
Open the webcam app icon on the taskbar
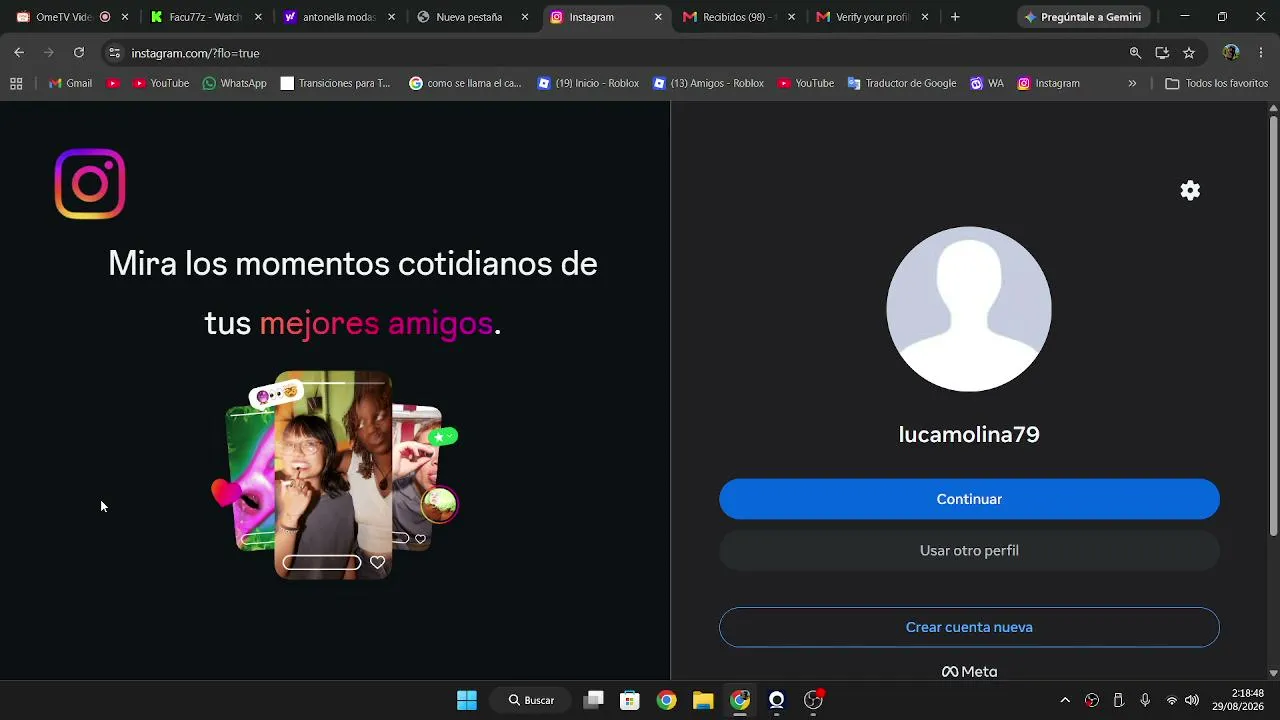tap(776, 700)
